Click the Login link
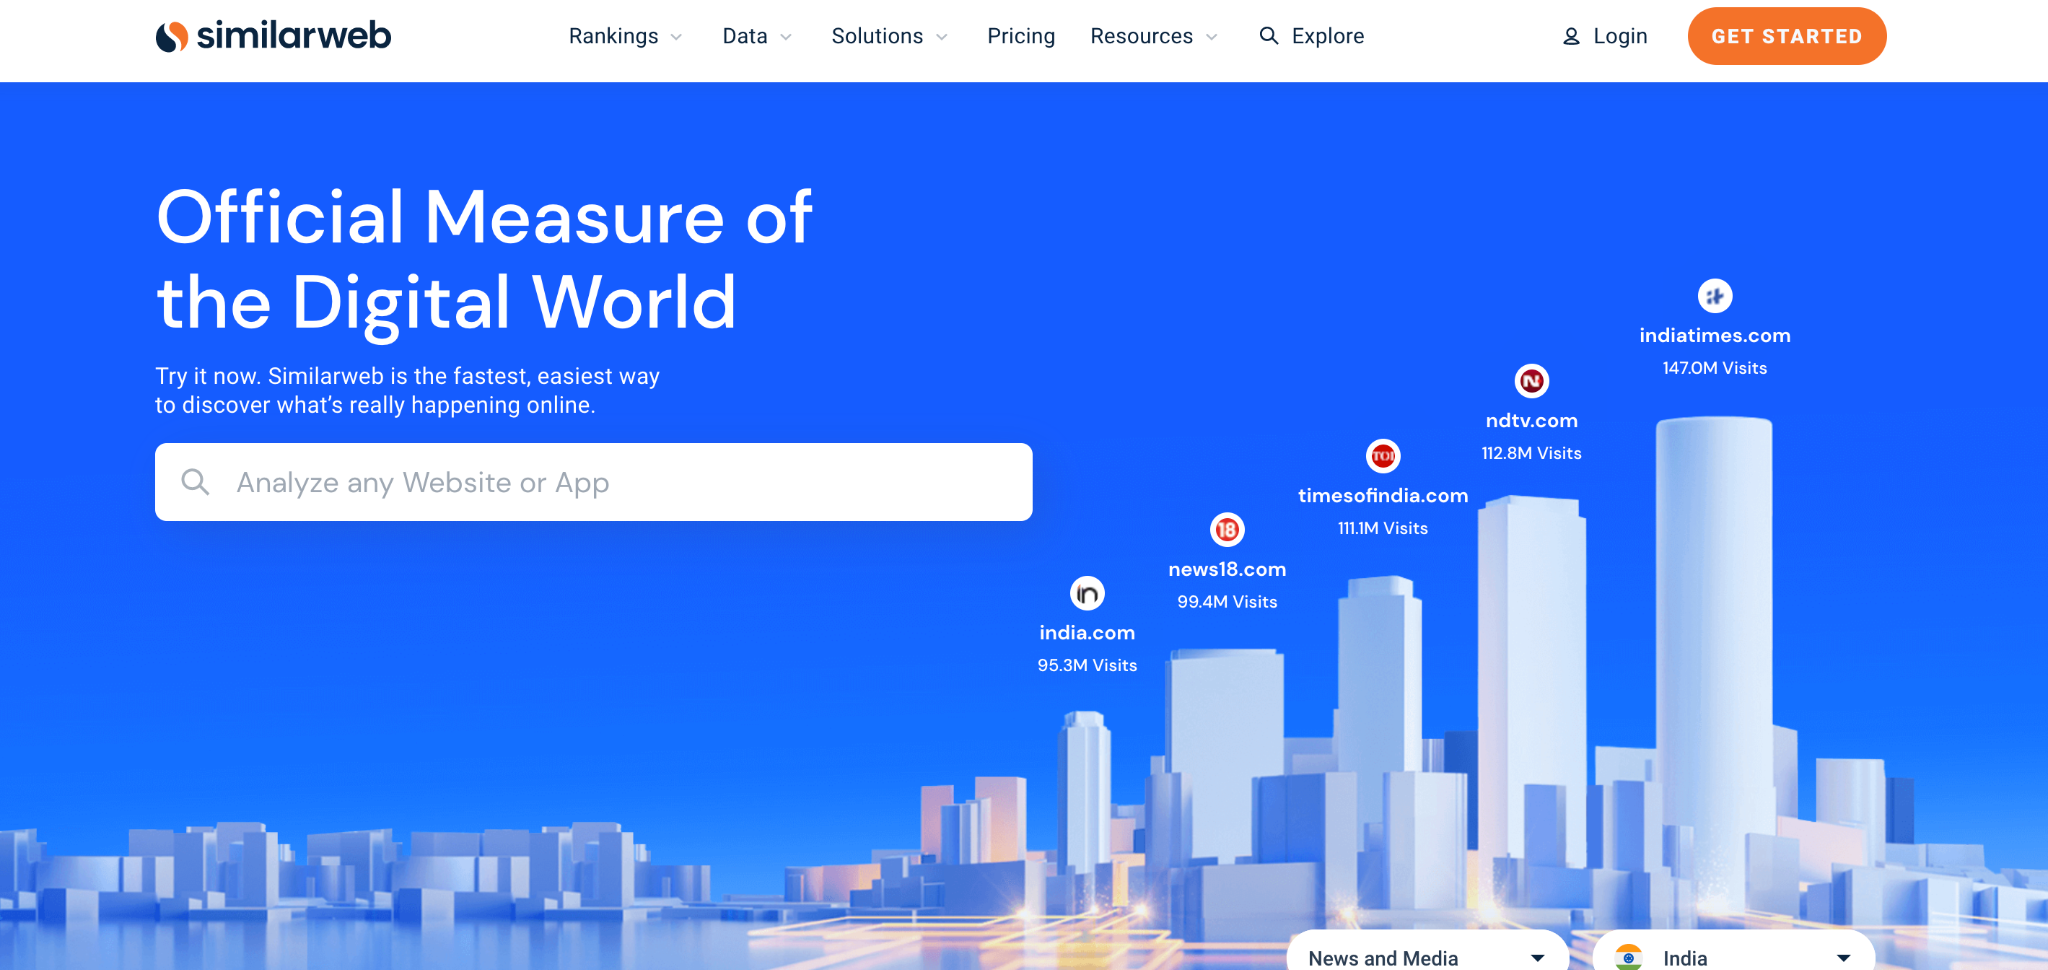 (1605, 36)
